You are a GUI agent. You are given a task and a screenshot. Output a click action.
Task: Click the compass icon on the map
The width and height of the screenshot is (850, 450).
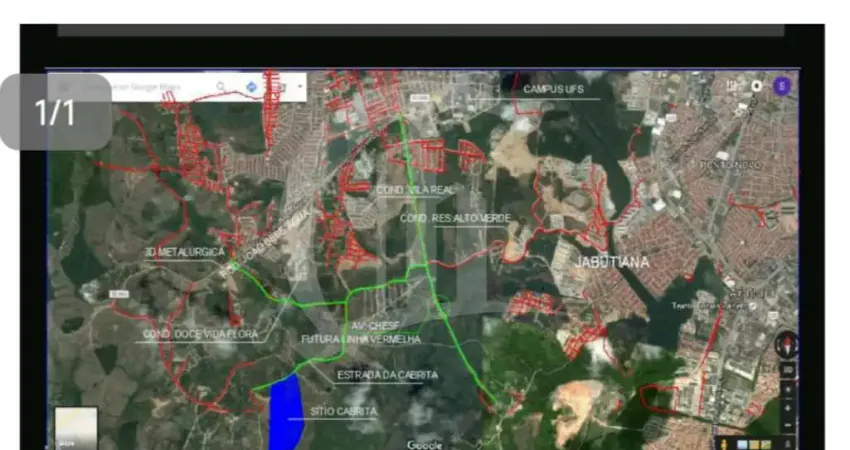pyautogui.click(x=786, y=345)
